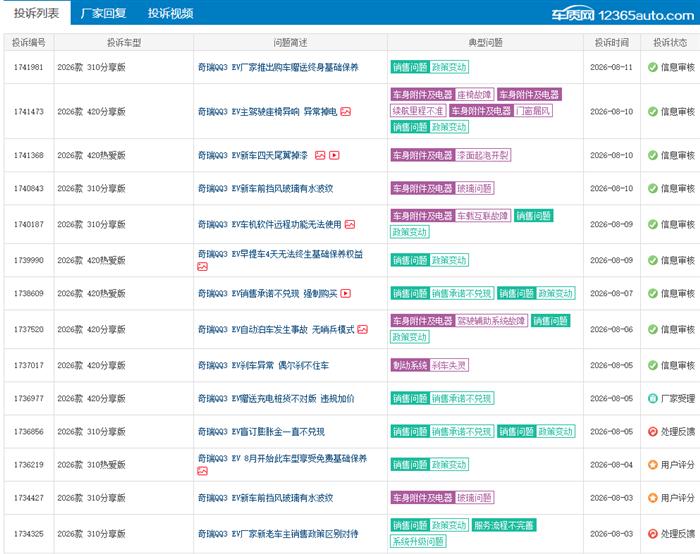Click the 车质网 12365auto.com logo

click(623, 15)
